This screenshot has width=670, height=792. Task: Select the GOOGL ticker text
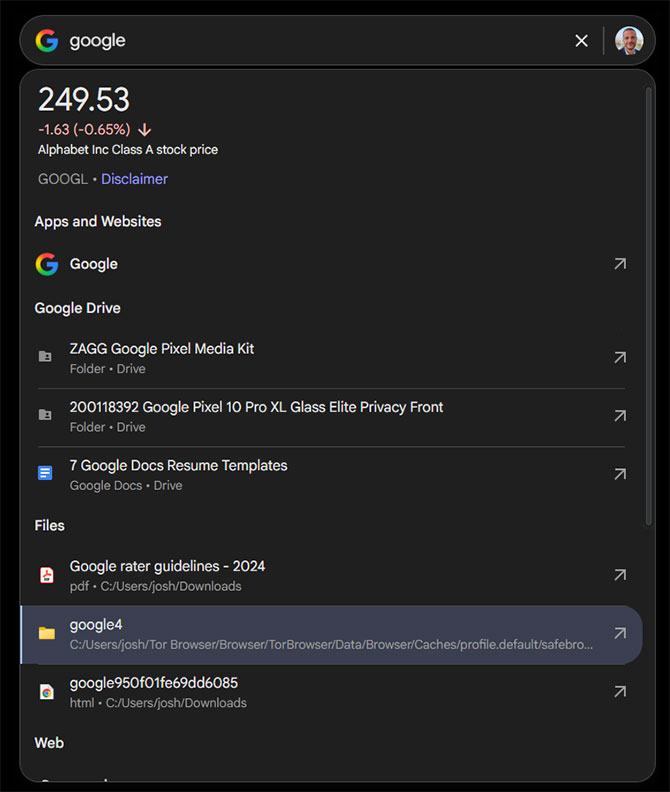pyautogui.click(x=63, y=179)
